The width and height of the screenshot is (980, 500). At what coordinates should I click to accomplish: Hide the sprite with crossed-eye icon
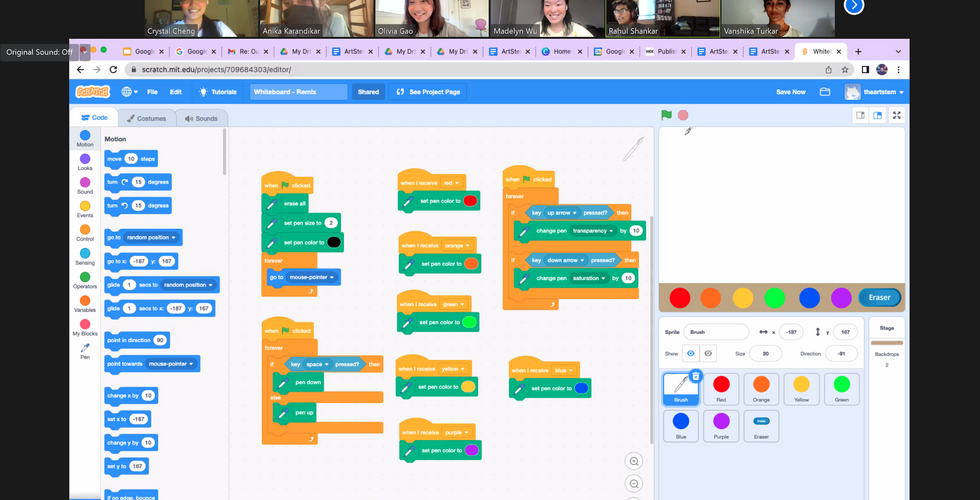tap(708, 353)
